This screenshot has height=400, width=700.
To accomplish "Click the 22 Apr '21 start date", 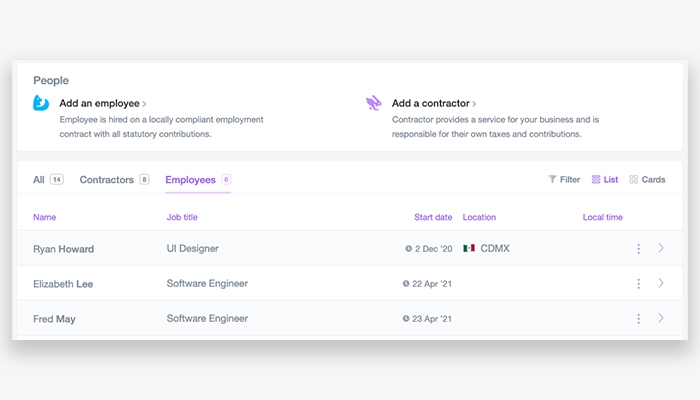I will point(432,283).
